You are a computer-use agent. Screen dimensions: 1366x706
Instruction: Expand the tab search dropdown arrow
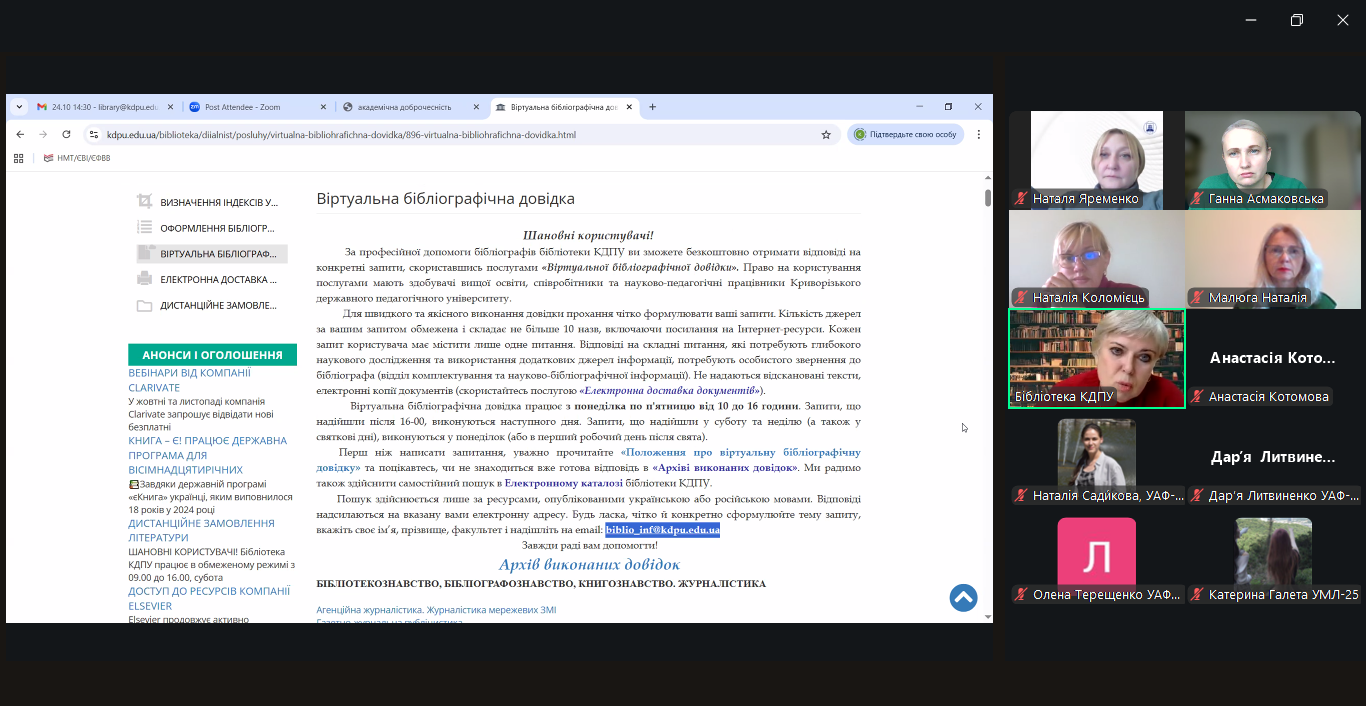(x=19, y=107)
